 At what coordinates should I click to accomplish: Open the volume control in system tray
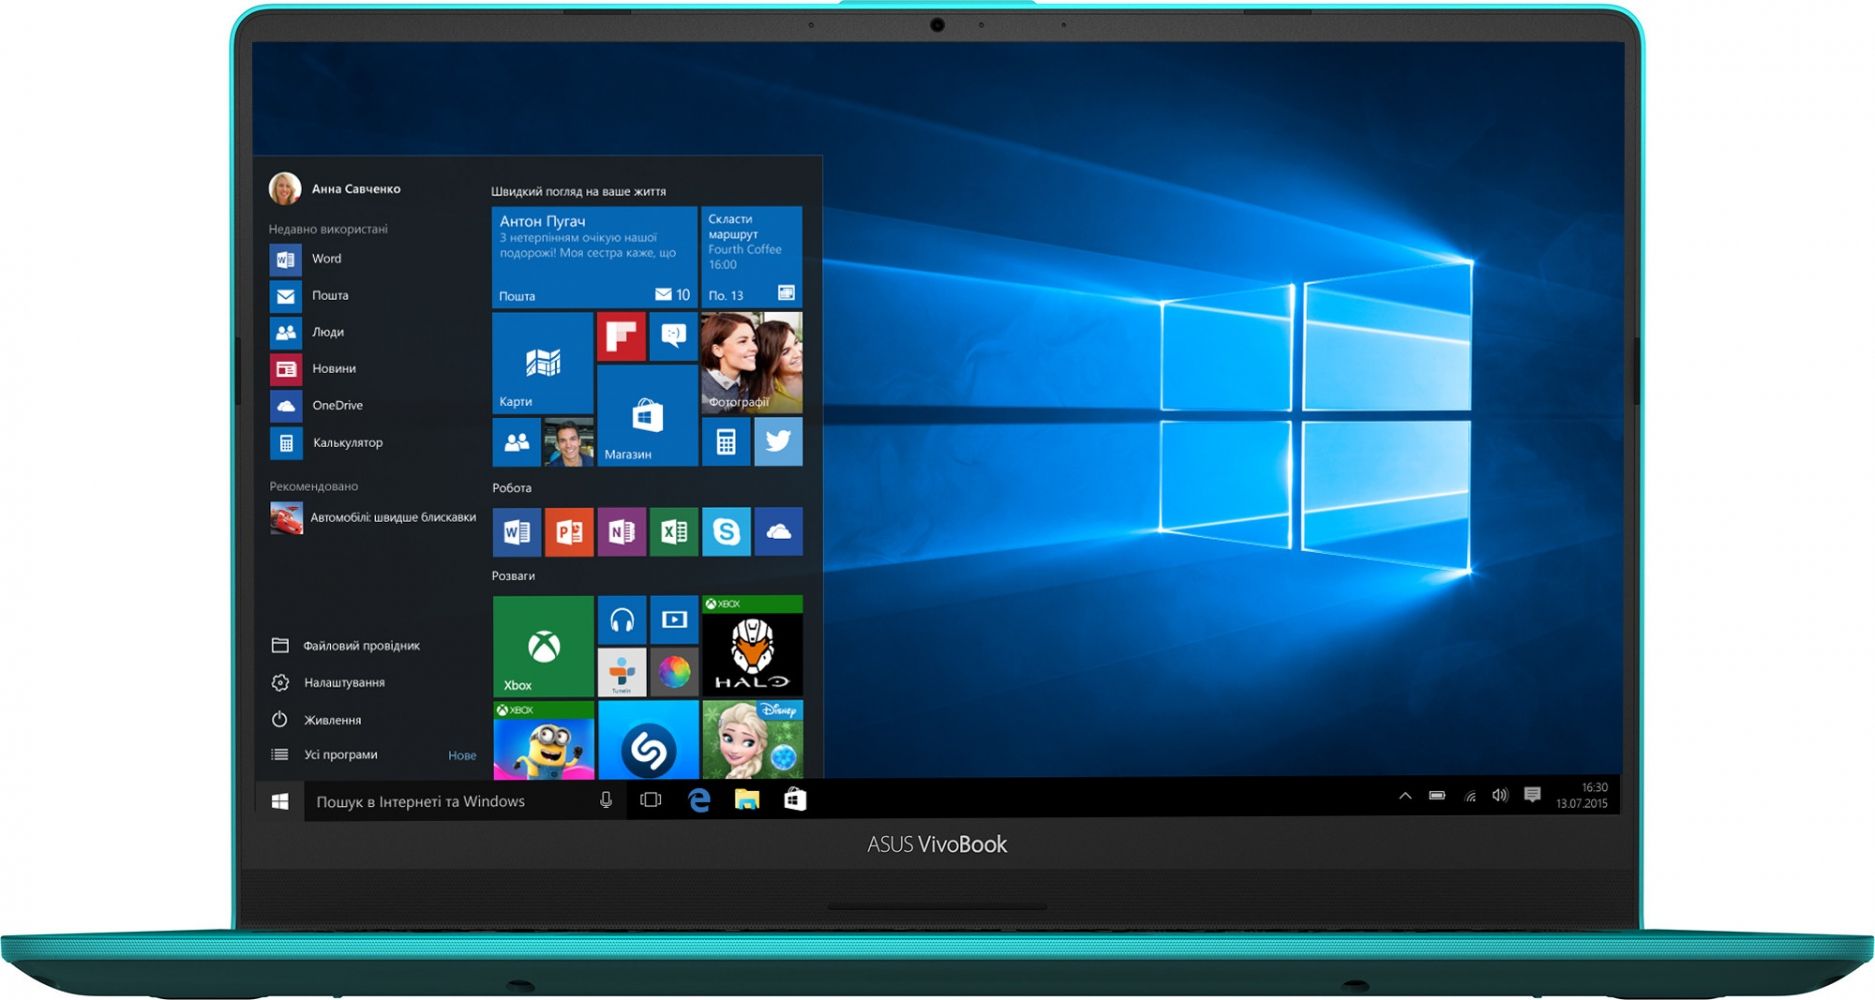point(1499,796)
